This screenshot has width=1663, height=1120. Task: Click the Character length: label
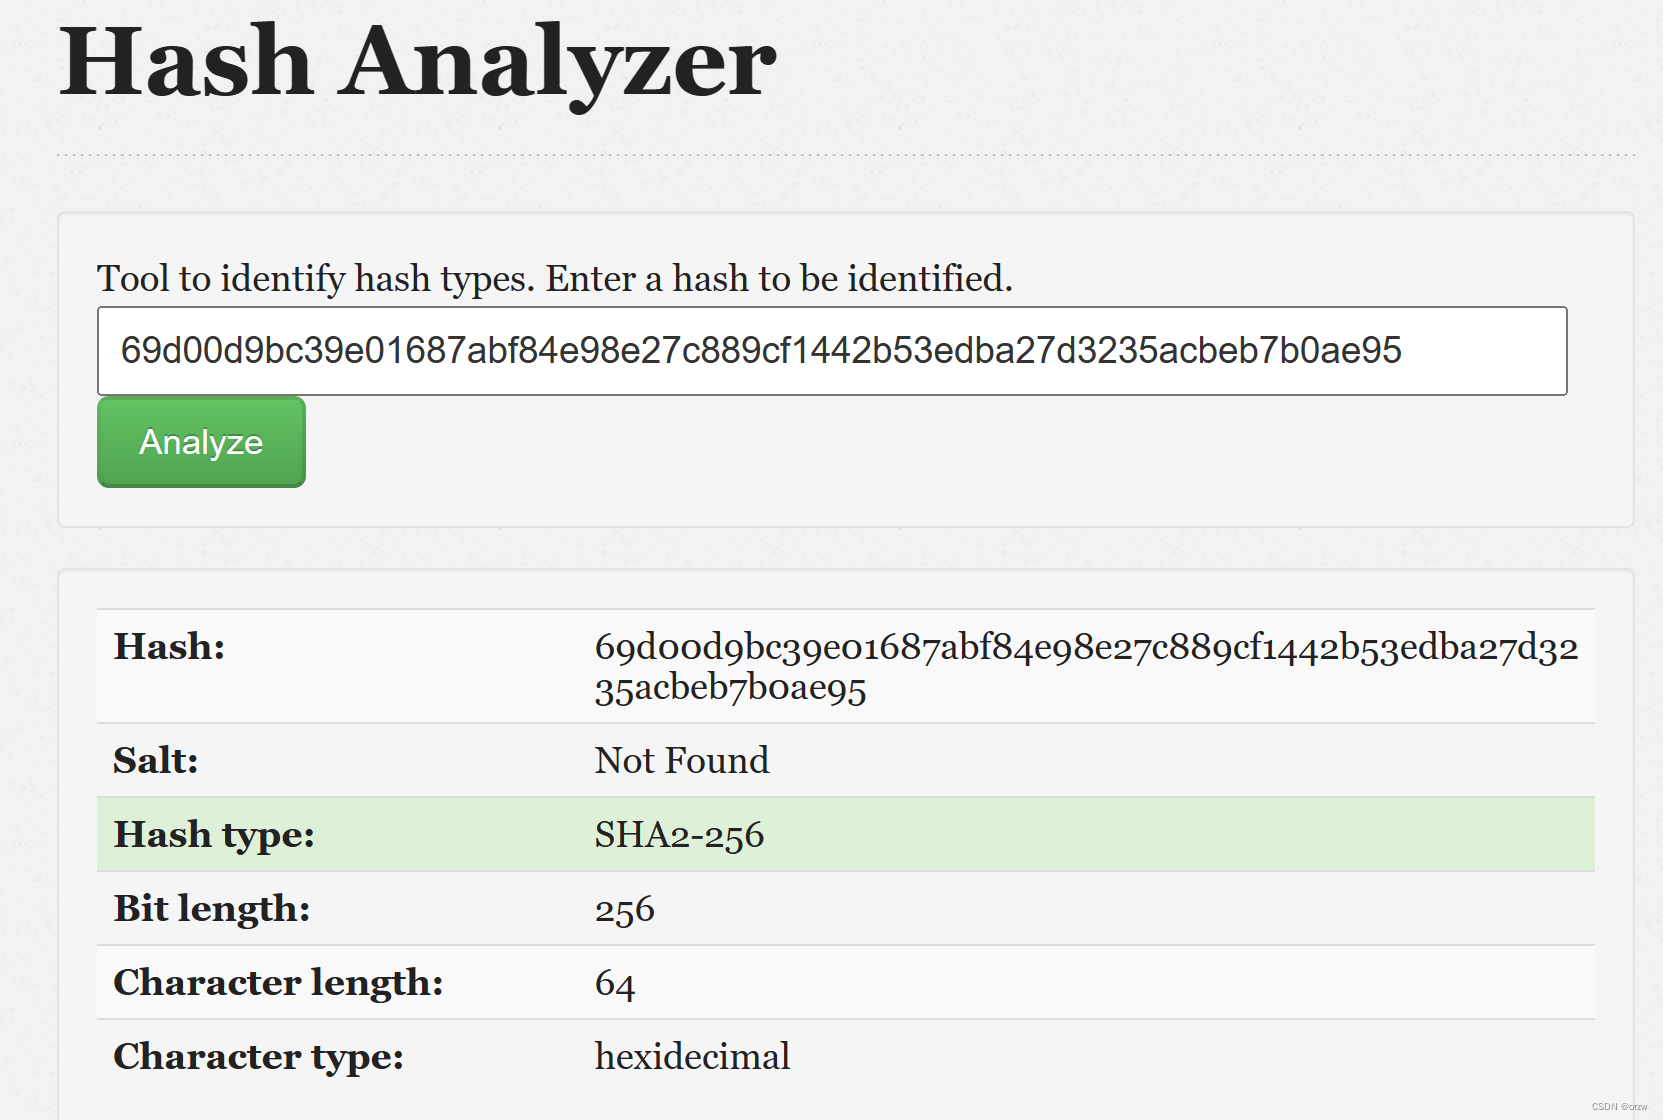[x=278, y=983]
